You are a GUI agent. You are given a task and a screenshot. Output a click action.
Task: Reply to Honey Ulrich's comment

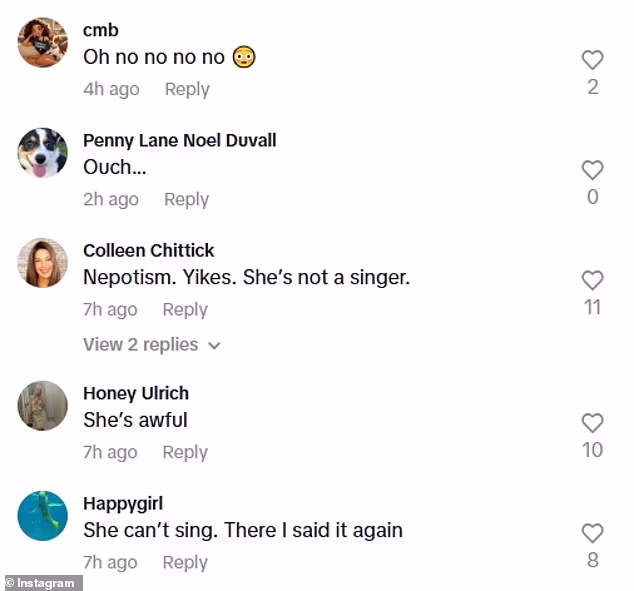pos(185,452)
